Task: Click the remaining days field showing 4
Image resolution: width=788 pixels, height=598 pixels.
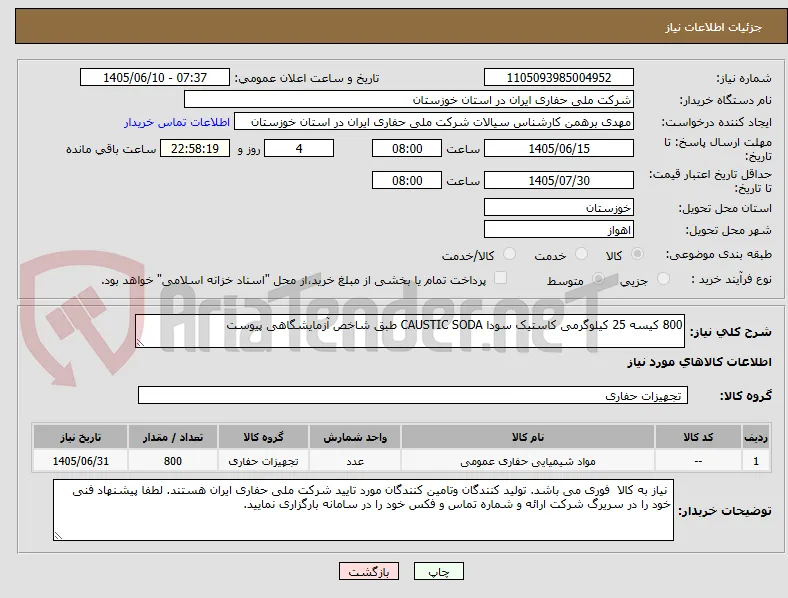Action: [x=299, y=148]
